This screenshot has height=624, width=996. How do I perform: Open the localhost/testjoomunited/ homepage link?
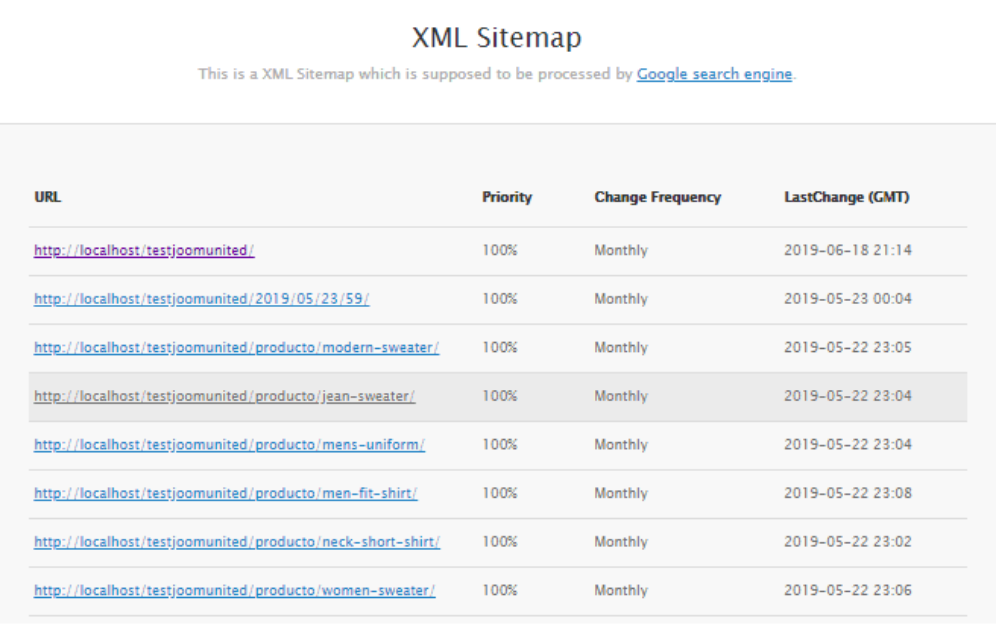(x=144, y=251)
